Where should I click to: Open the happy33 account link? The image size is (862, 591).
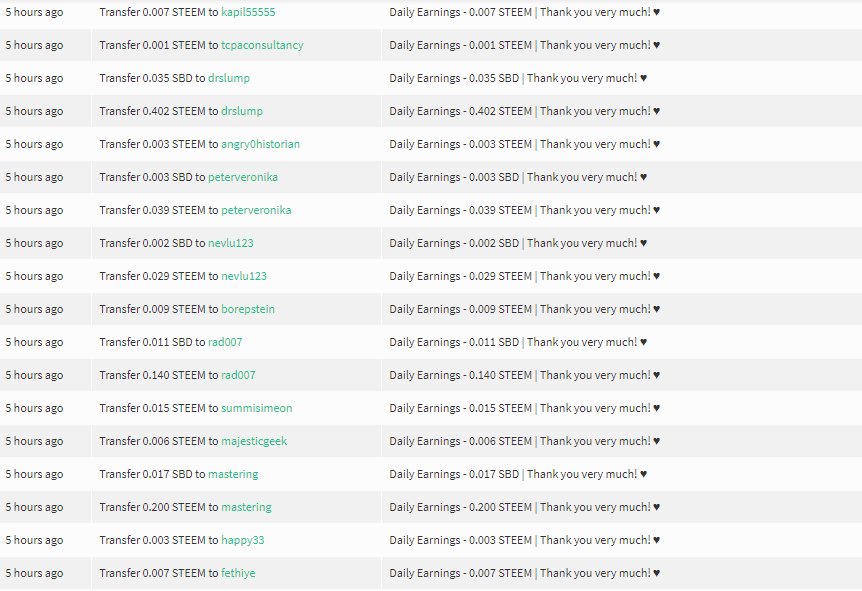pyautogui.click(x=242, y=540)
